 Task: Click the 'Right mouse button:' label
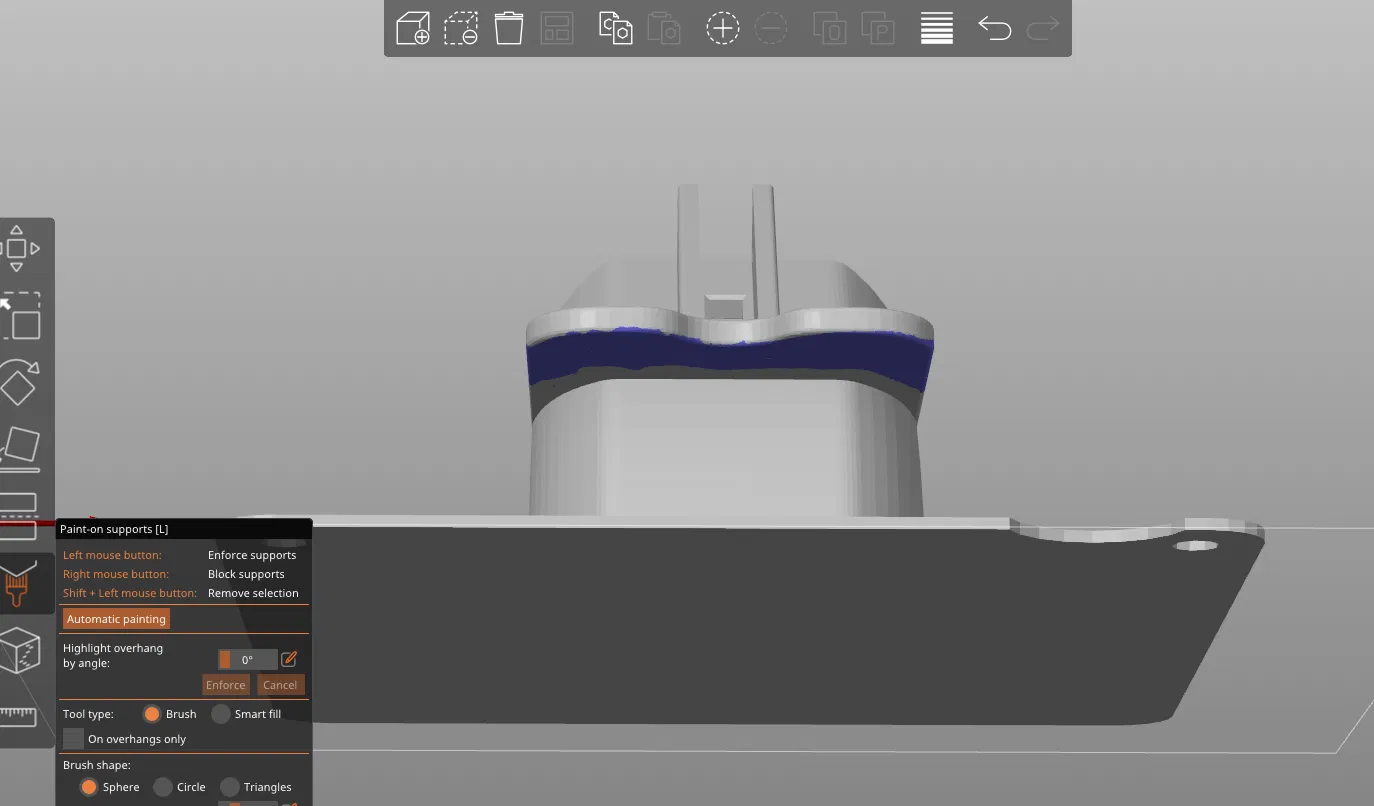(116, 574)
